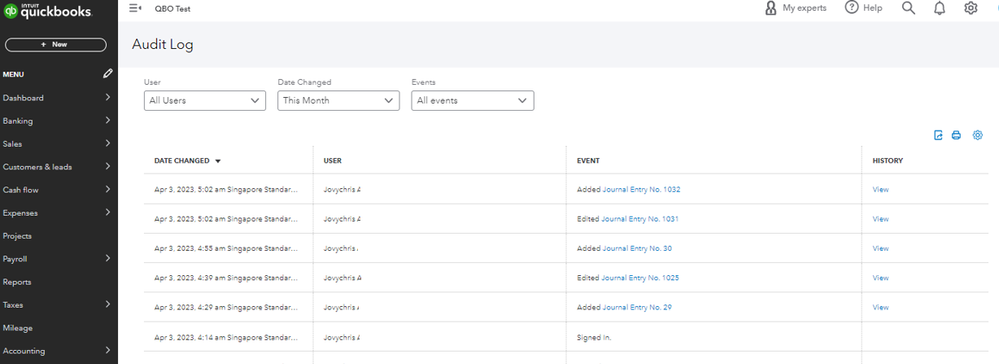Collapse the navigation menu with the hamburger icon
Image resolution: width=999 pixels, height=364 pixels.
pos(135,8)
